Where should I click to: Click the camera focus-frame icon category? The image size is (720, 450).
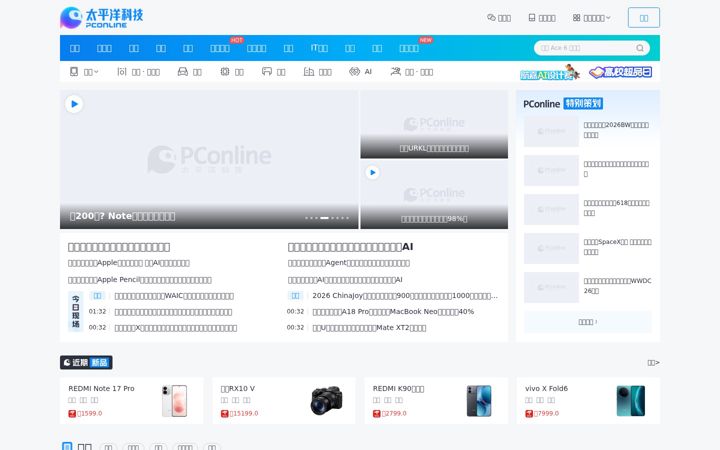coord(122,72)
